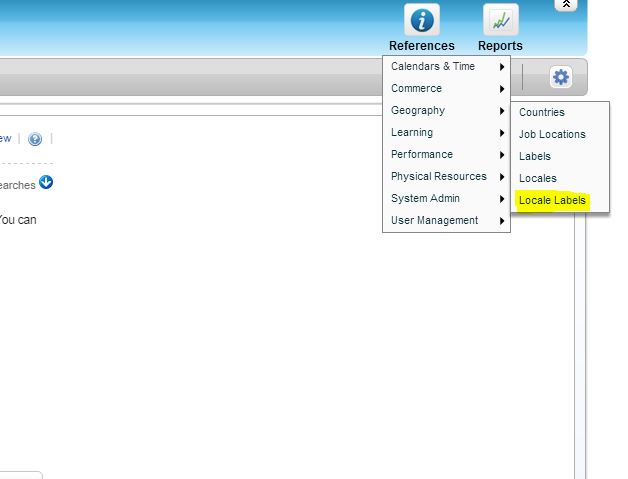The width and height of the screenshot is (628, 479).
Task: Open Calendars & Time submenu
Action: [x=447, y=66]
